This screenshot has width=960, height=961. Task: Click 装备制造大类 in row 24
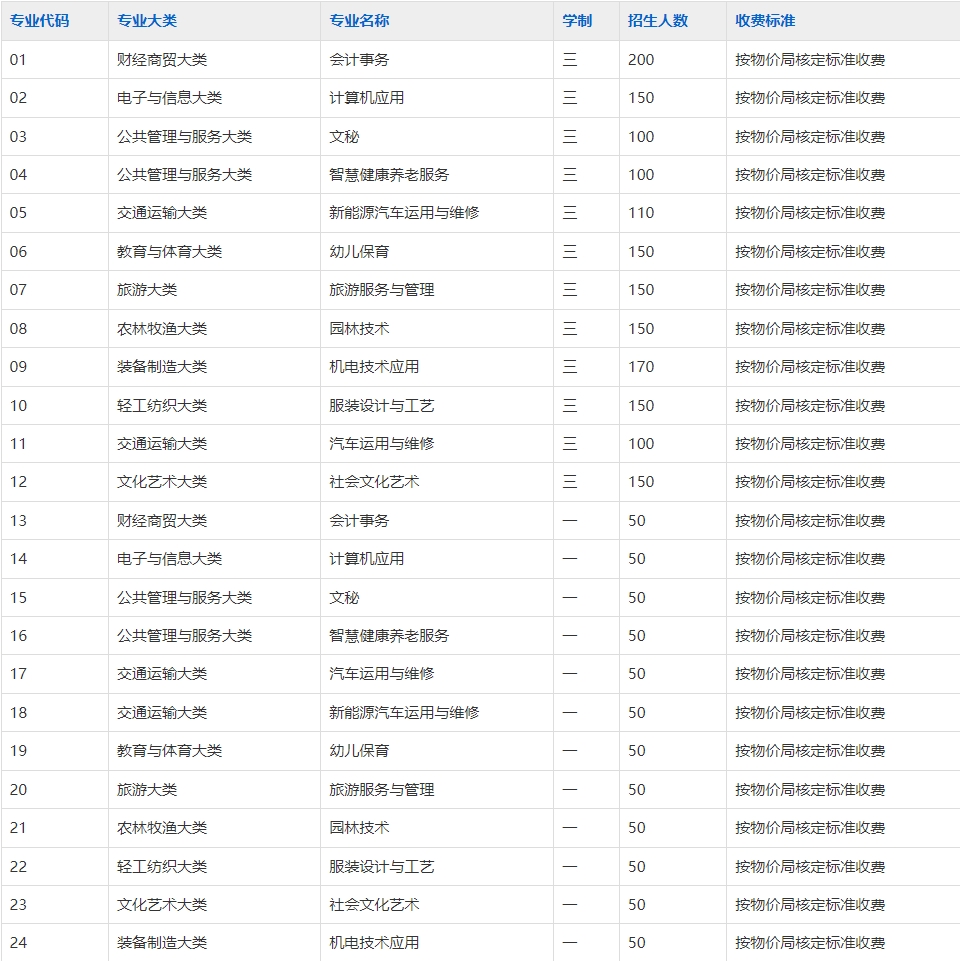[x=162, y=943]
